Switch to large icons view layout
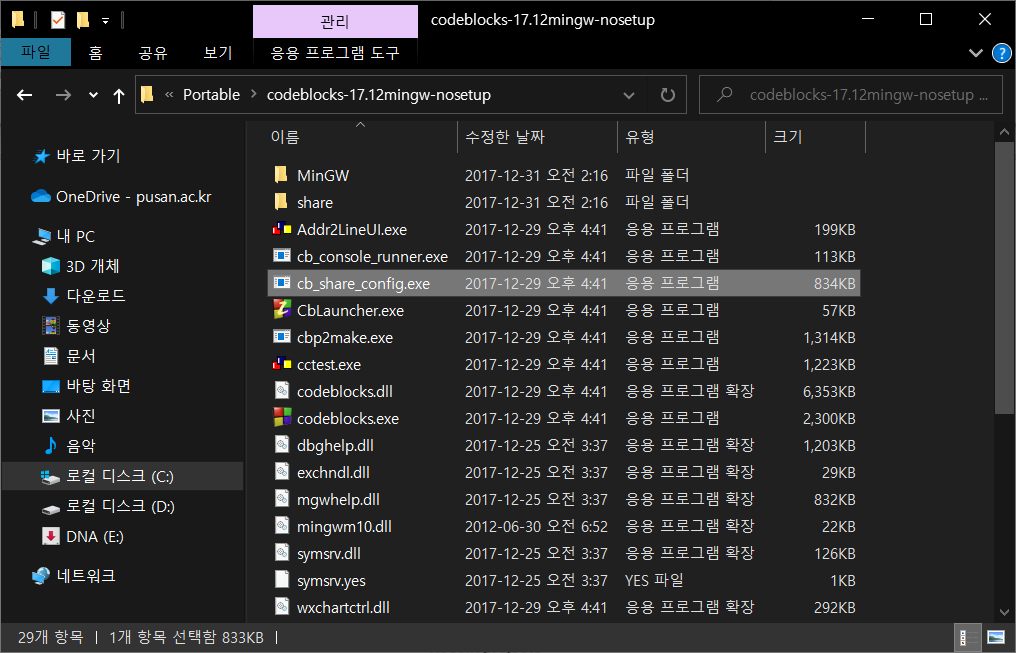The image size is (1016, 653). pyautogui.click(x=995, y=637)
